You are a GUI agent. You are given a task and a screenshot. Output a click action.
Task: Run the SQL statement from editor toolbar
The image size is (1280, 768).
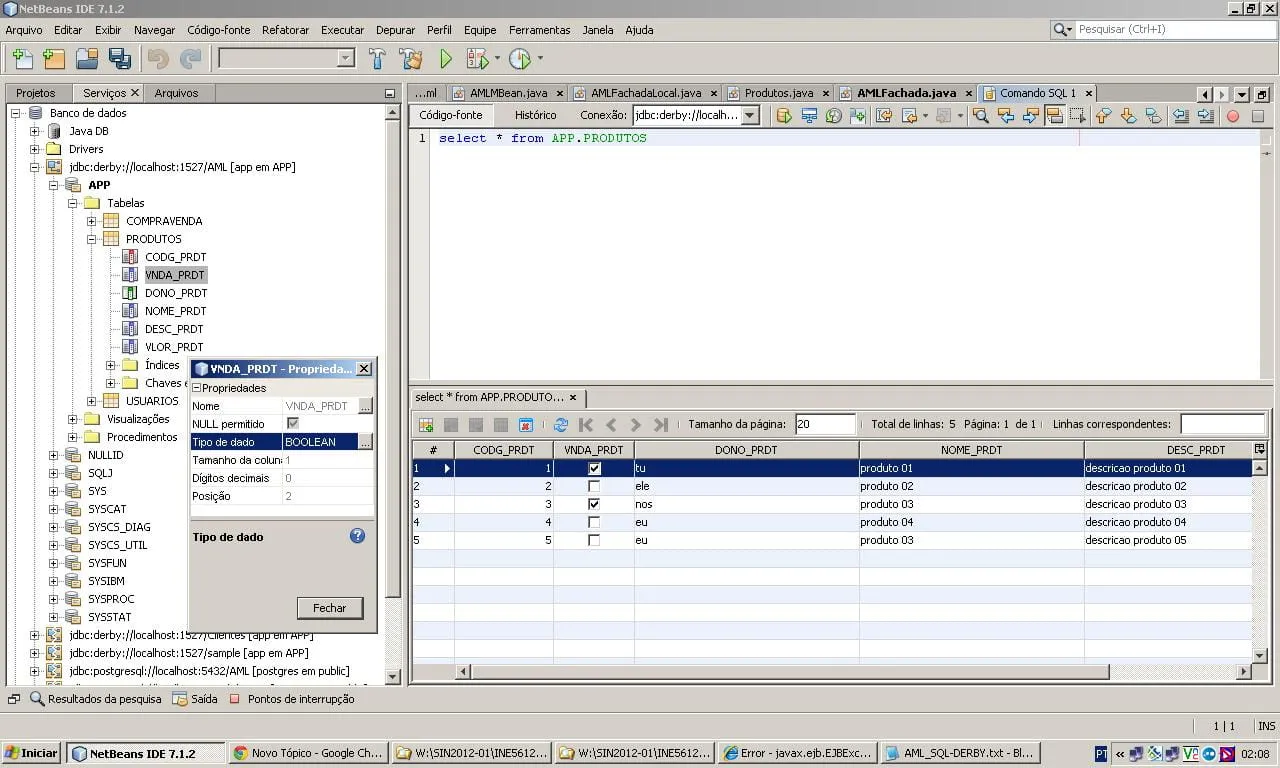pyautogui.click(x=784, y=116)
